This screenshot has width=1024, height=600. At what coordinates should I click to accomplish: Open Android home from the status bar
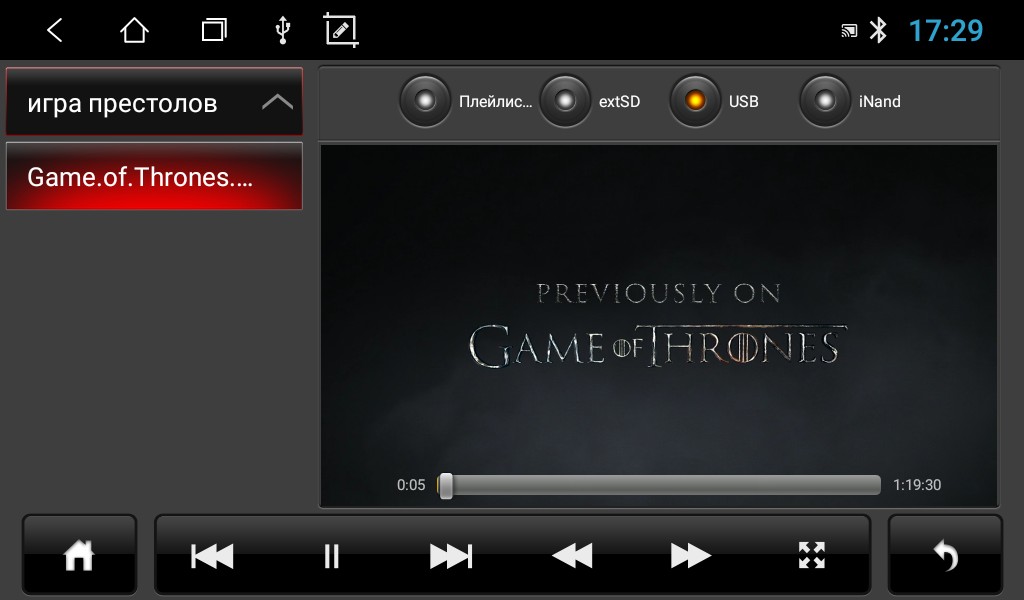134,30
